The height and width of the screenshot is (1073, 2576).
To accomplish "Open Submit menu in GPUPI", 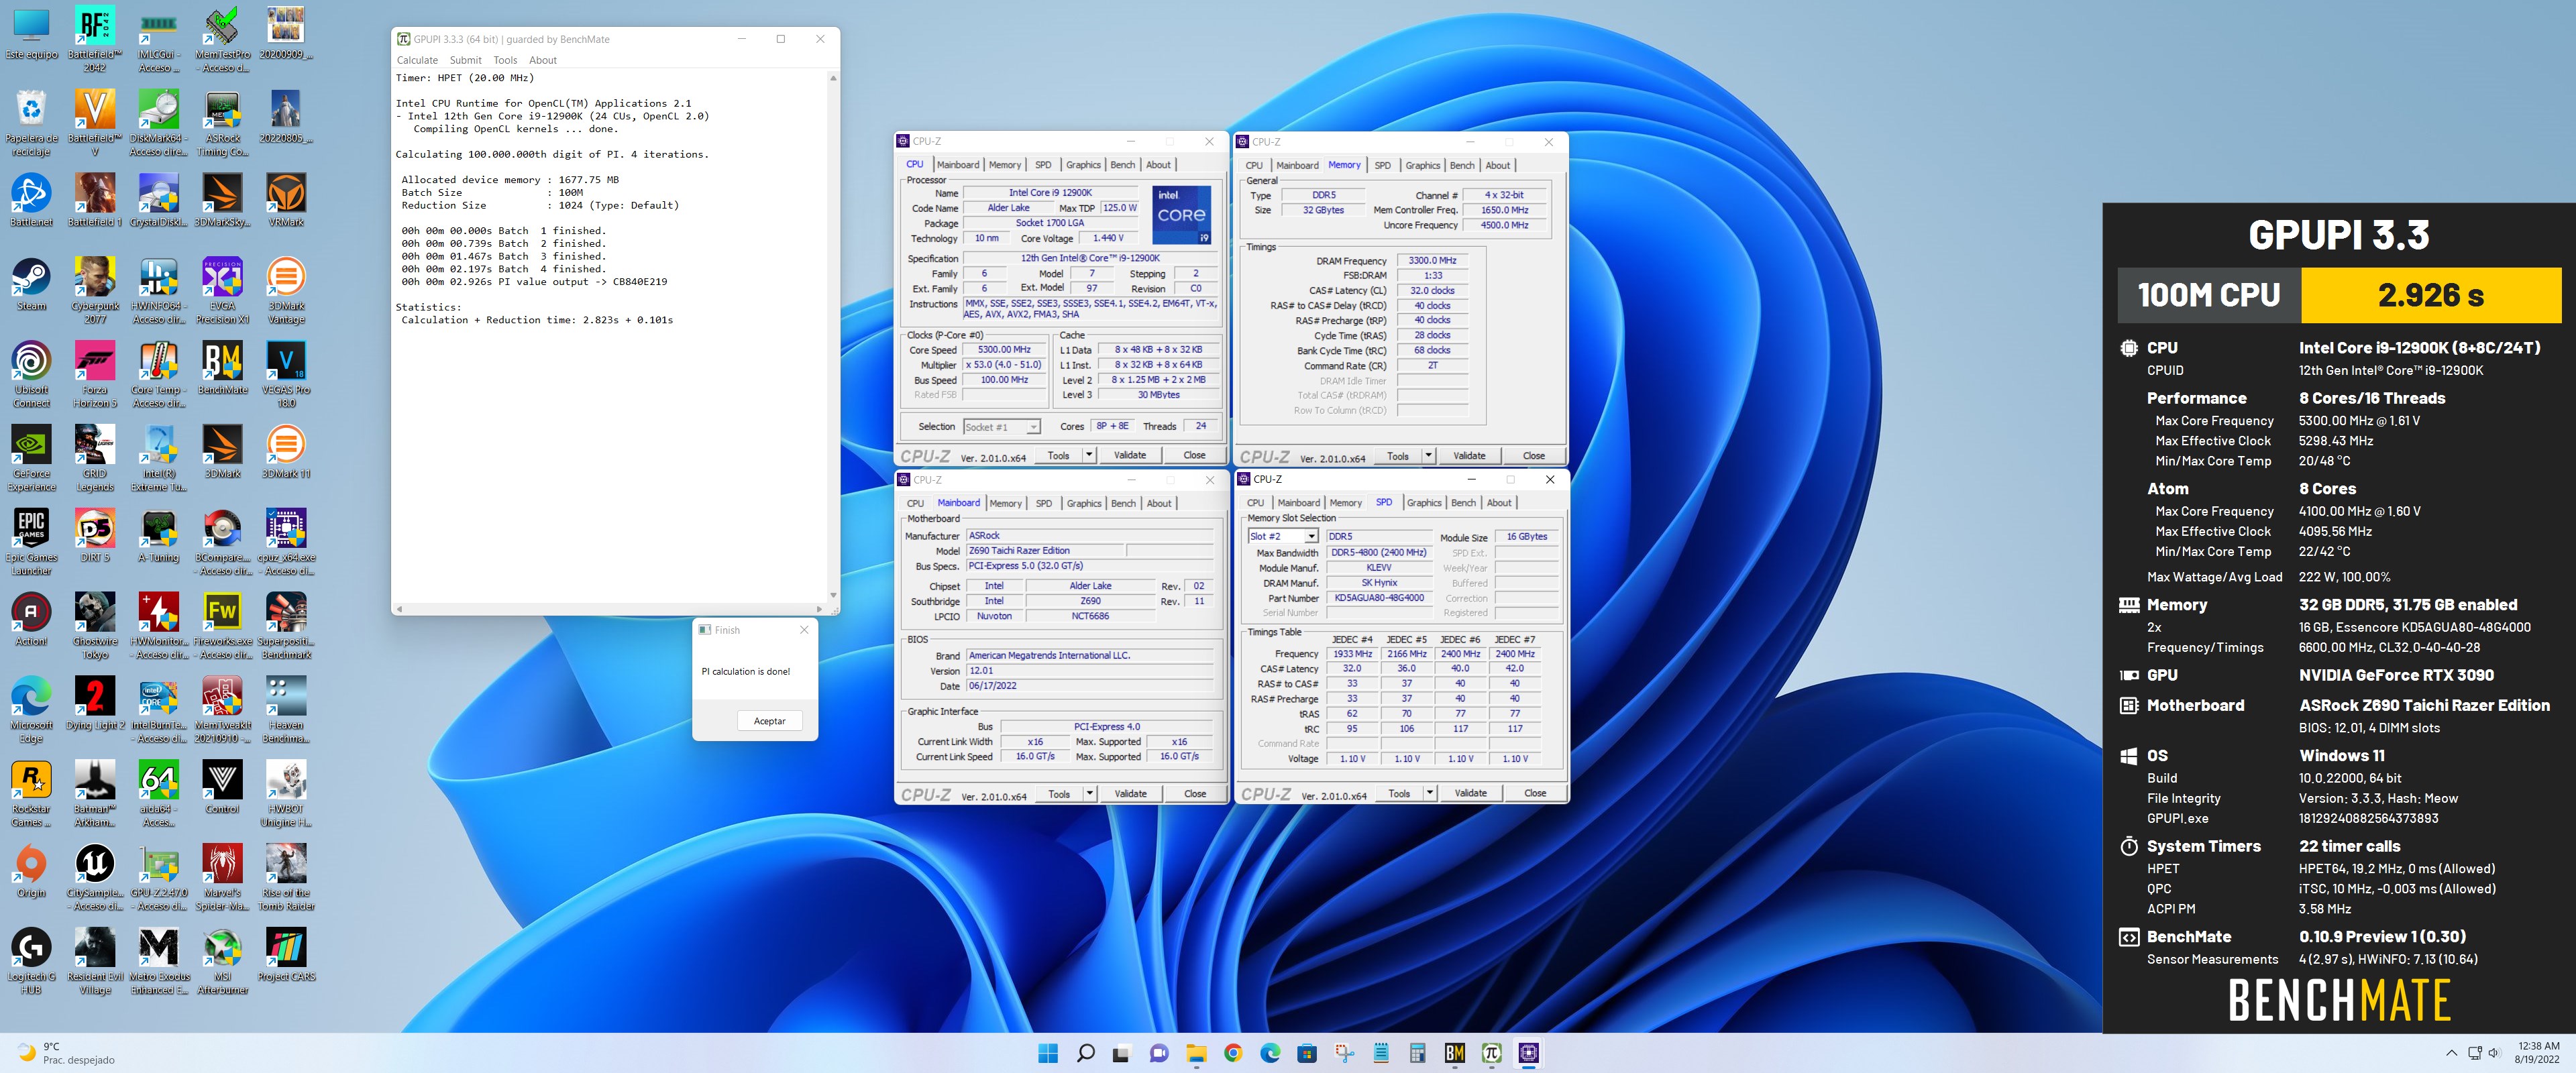I will [x=465, y=60].
